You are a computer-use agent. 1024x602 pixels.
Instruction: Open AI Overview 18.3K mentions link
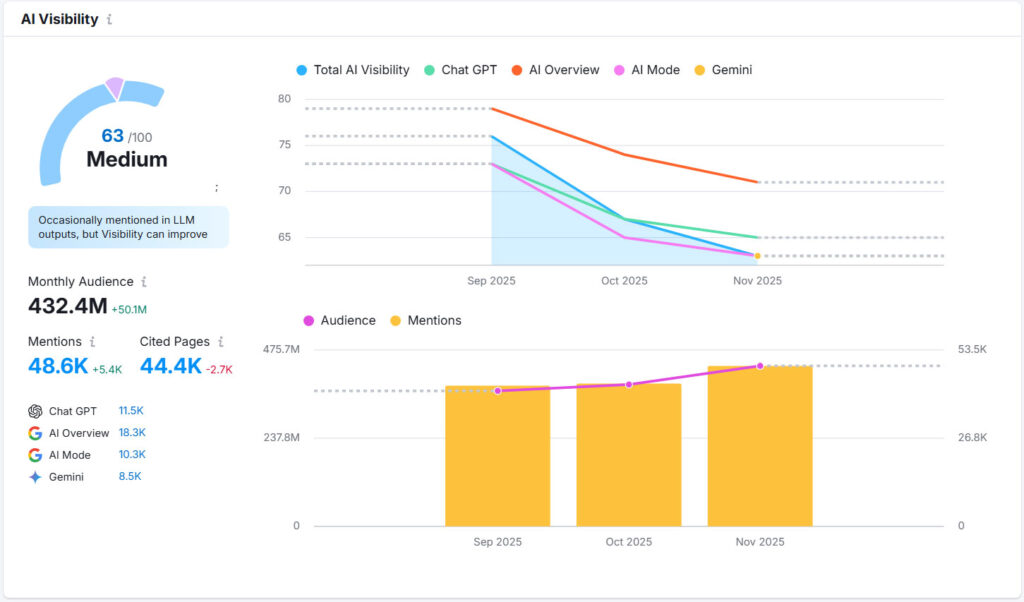coord(132,433)
